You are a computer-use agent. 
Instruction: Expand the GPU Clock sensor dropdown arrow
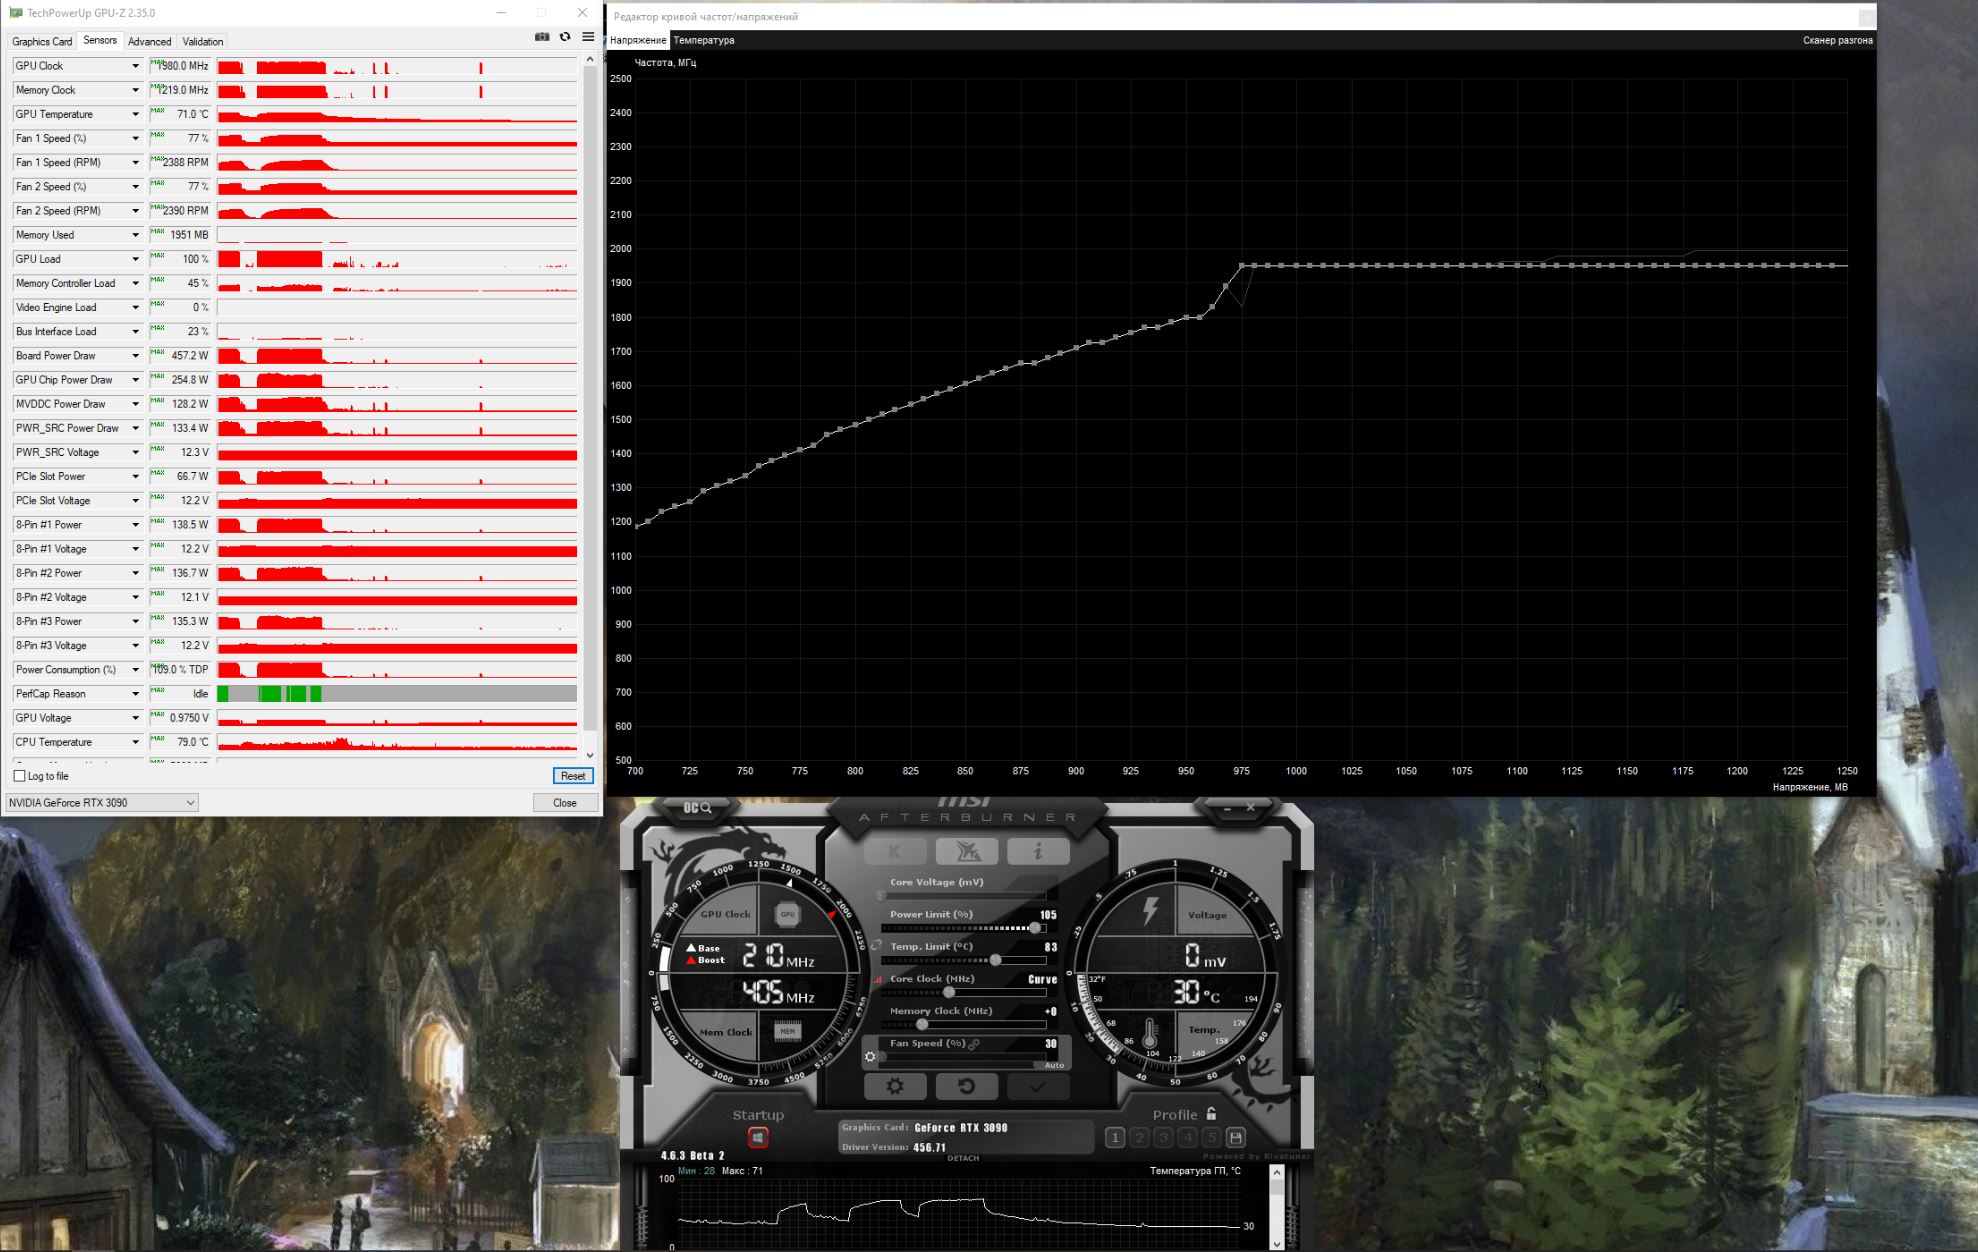pyautogui.click(x=136, y=66)
